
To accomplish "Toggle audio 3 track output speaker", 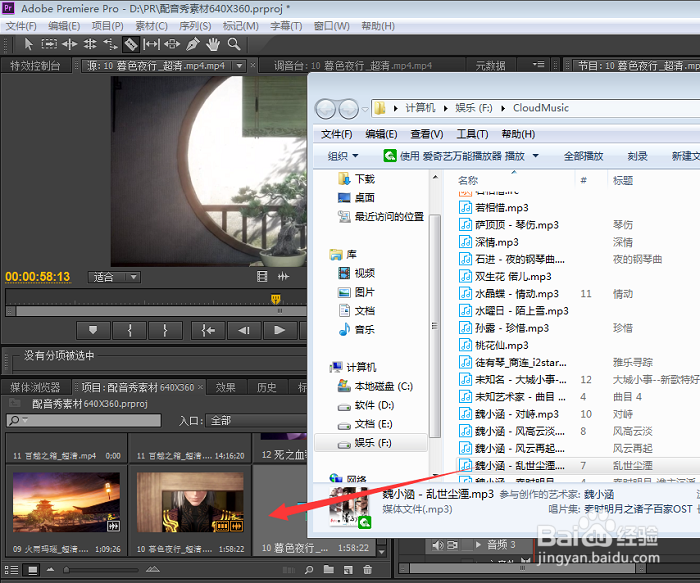I will (x=438, y=545).
